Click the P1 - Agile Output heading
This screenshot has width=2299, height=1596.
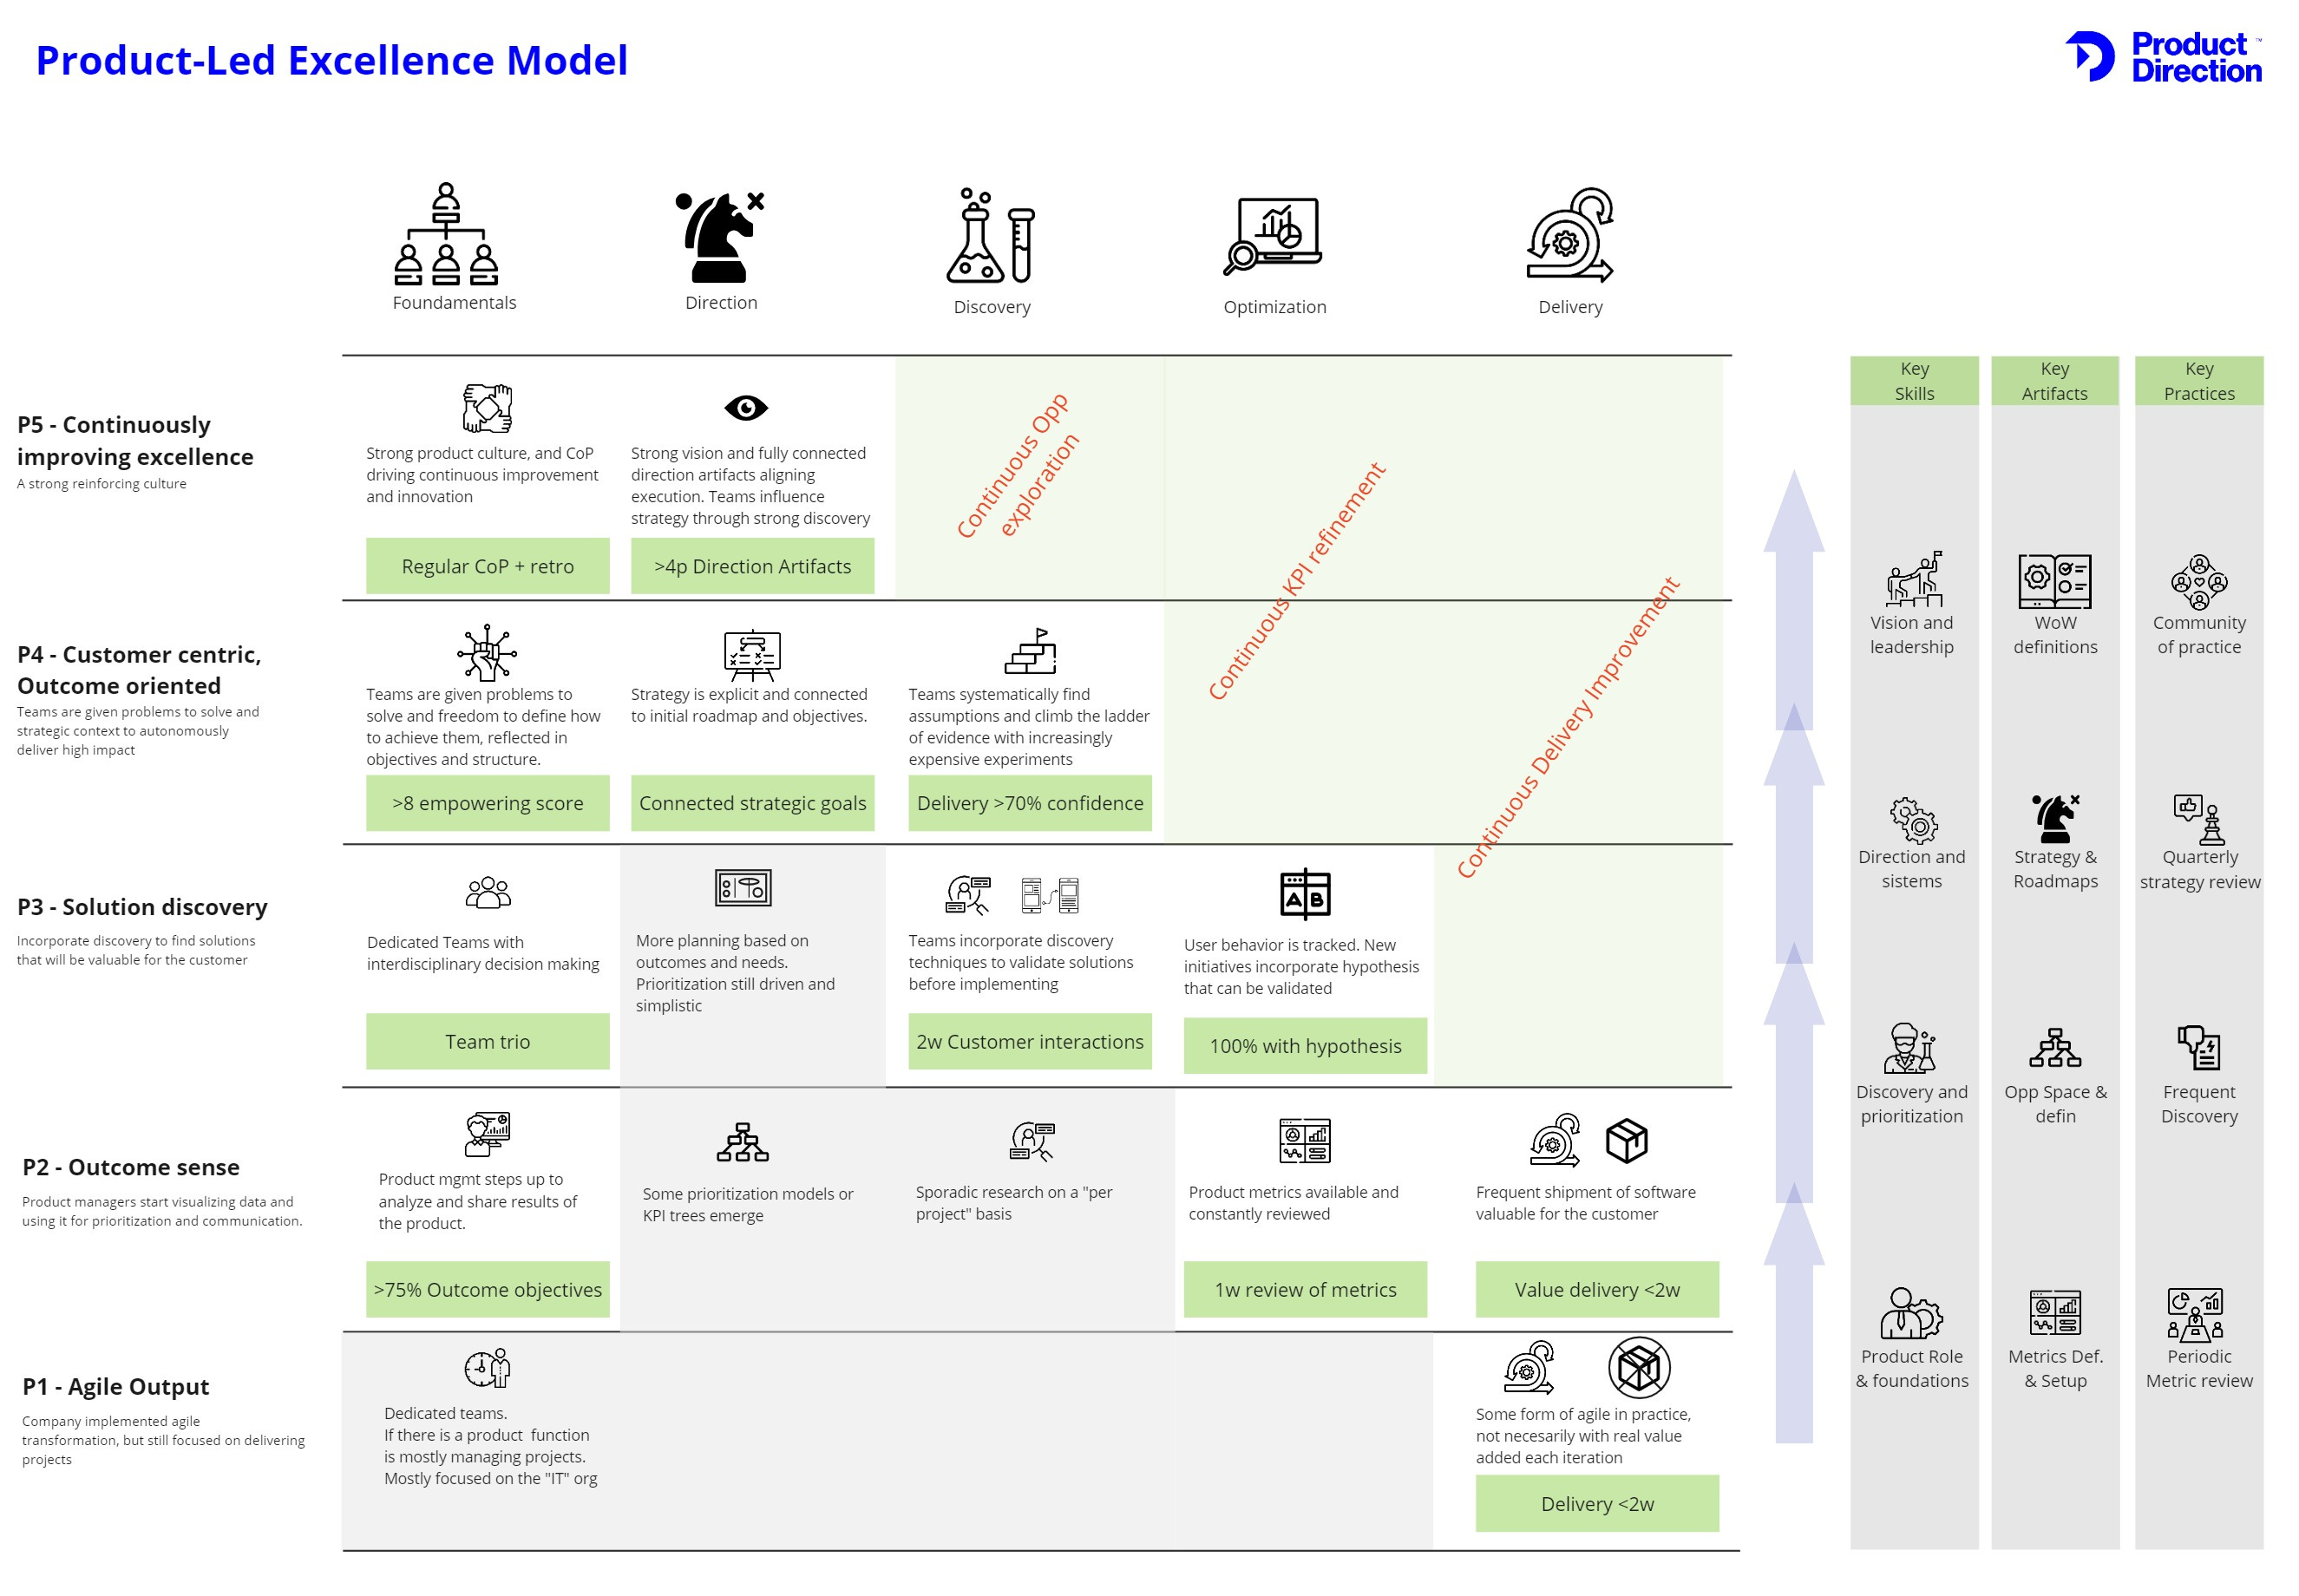coord(115,1386)
